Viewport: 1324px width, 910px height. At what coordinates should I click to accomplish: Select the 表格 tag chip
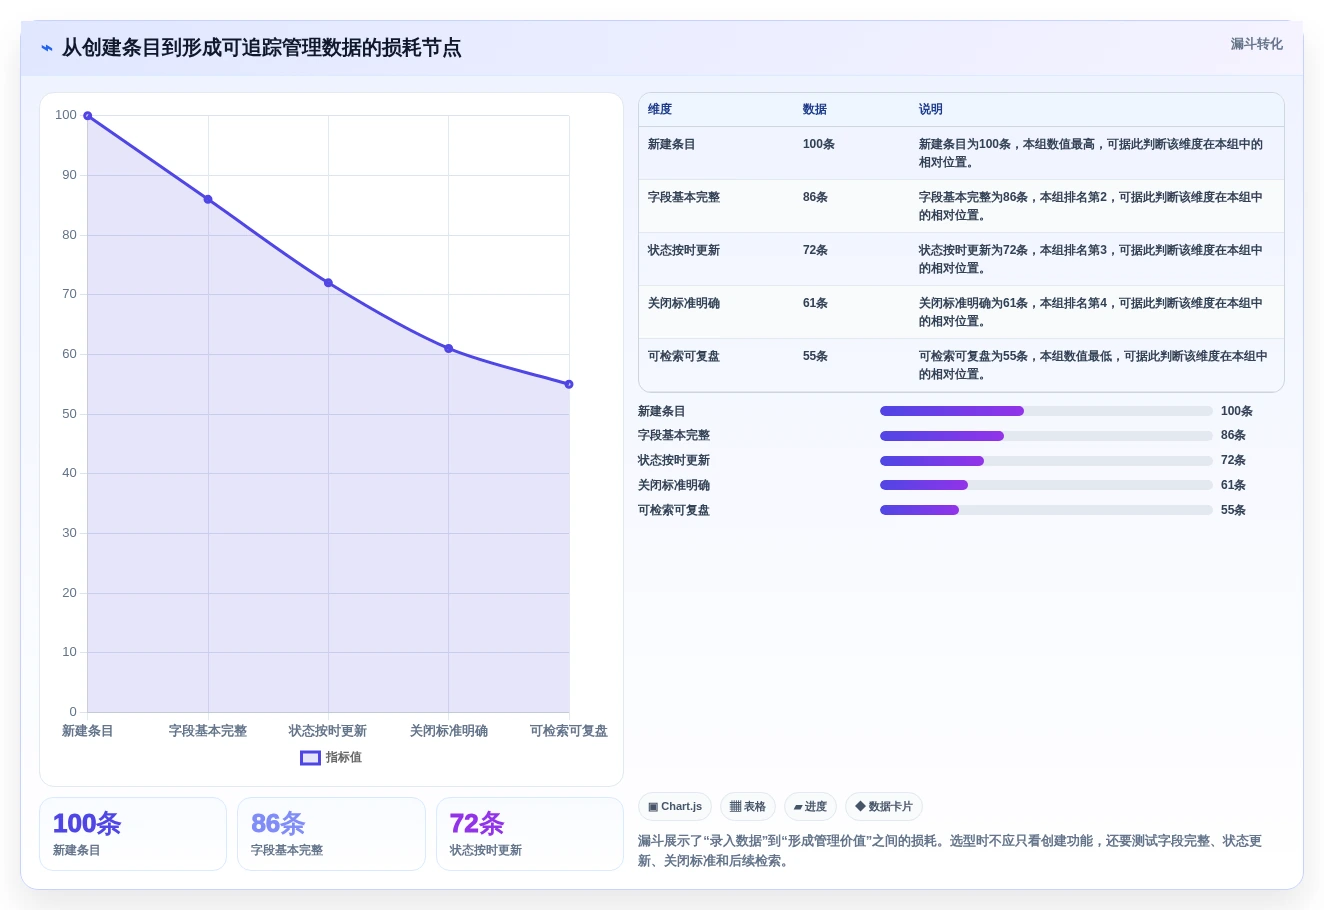click(x=748, y=807)
